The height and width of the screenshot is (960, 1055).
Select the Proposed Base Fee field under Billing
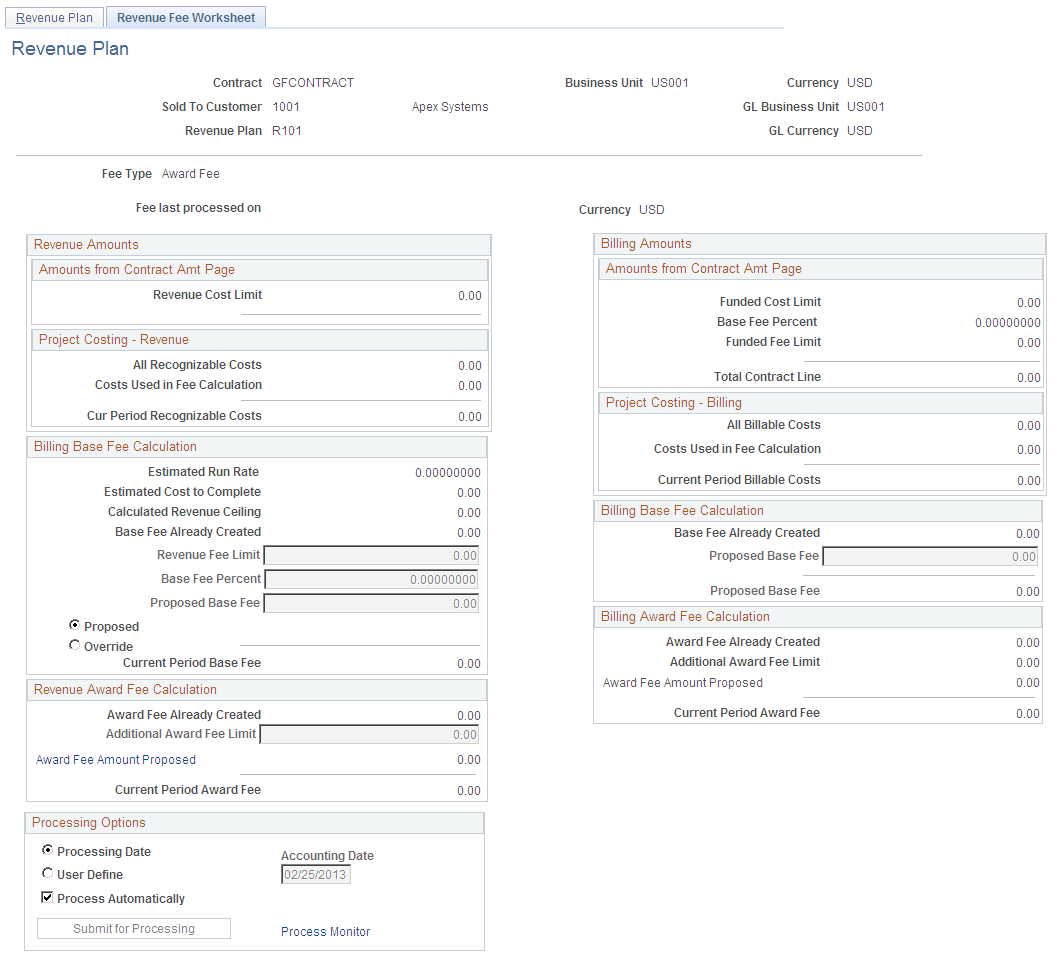pos(930,556)
